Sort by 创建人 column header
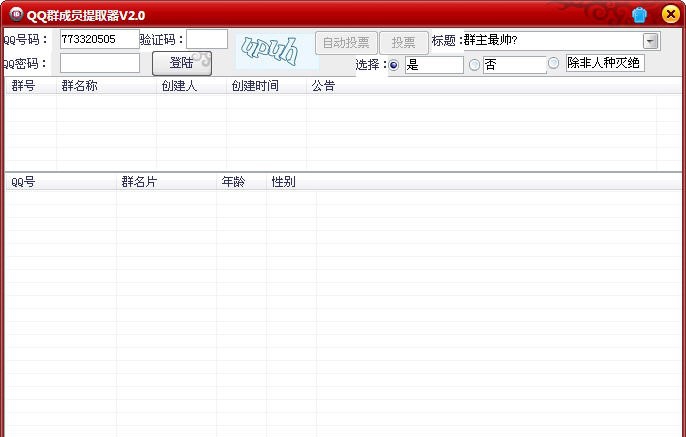 192,86
